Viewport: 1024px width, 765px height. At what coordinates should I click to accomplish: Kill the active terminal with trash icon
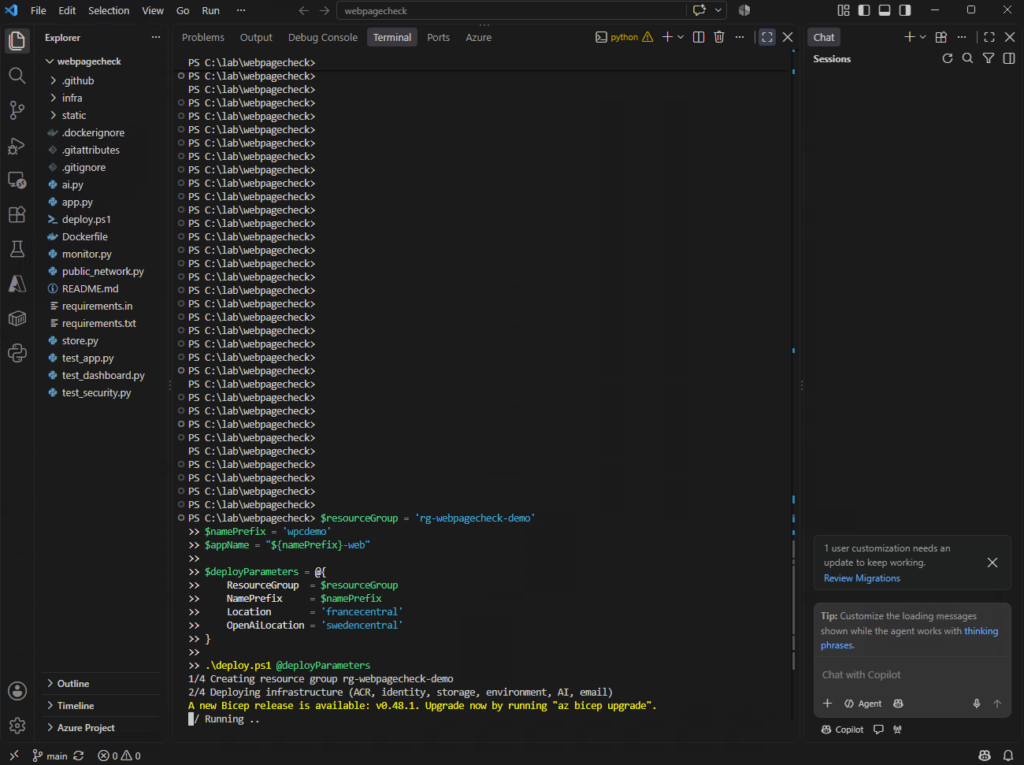(x=719, y=37)
